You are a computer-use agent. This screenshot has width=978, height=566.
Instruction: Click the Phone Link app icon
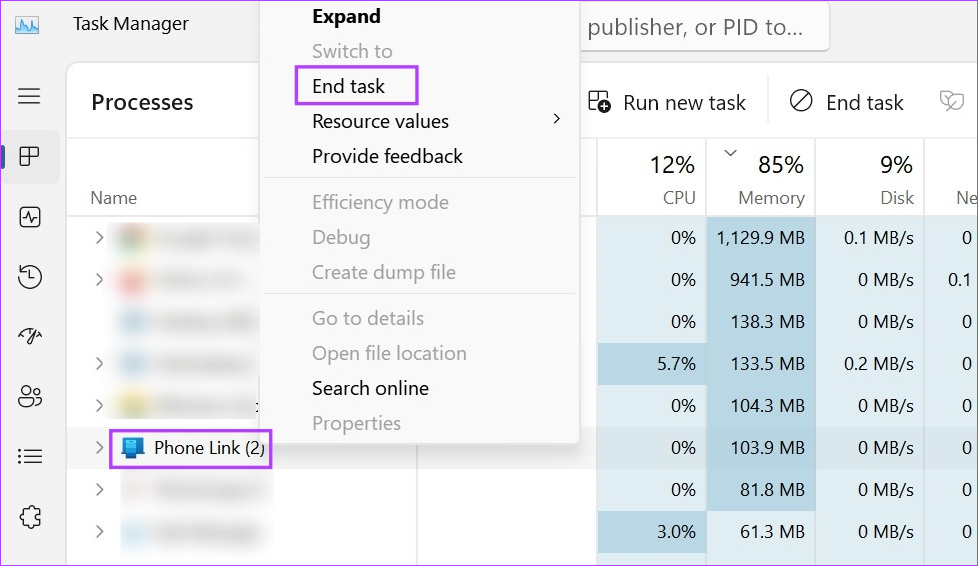pos(132,448)
